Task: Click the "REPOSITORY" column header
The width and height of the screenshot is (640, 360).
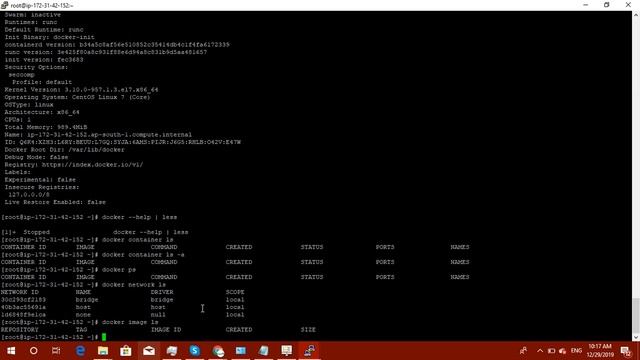Action: 20,330
